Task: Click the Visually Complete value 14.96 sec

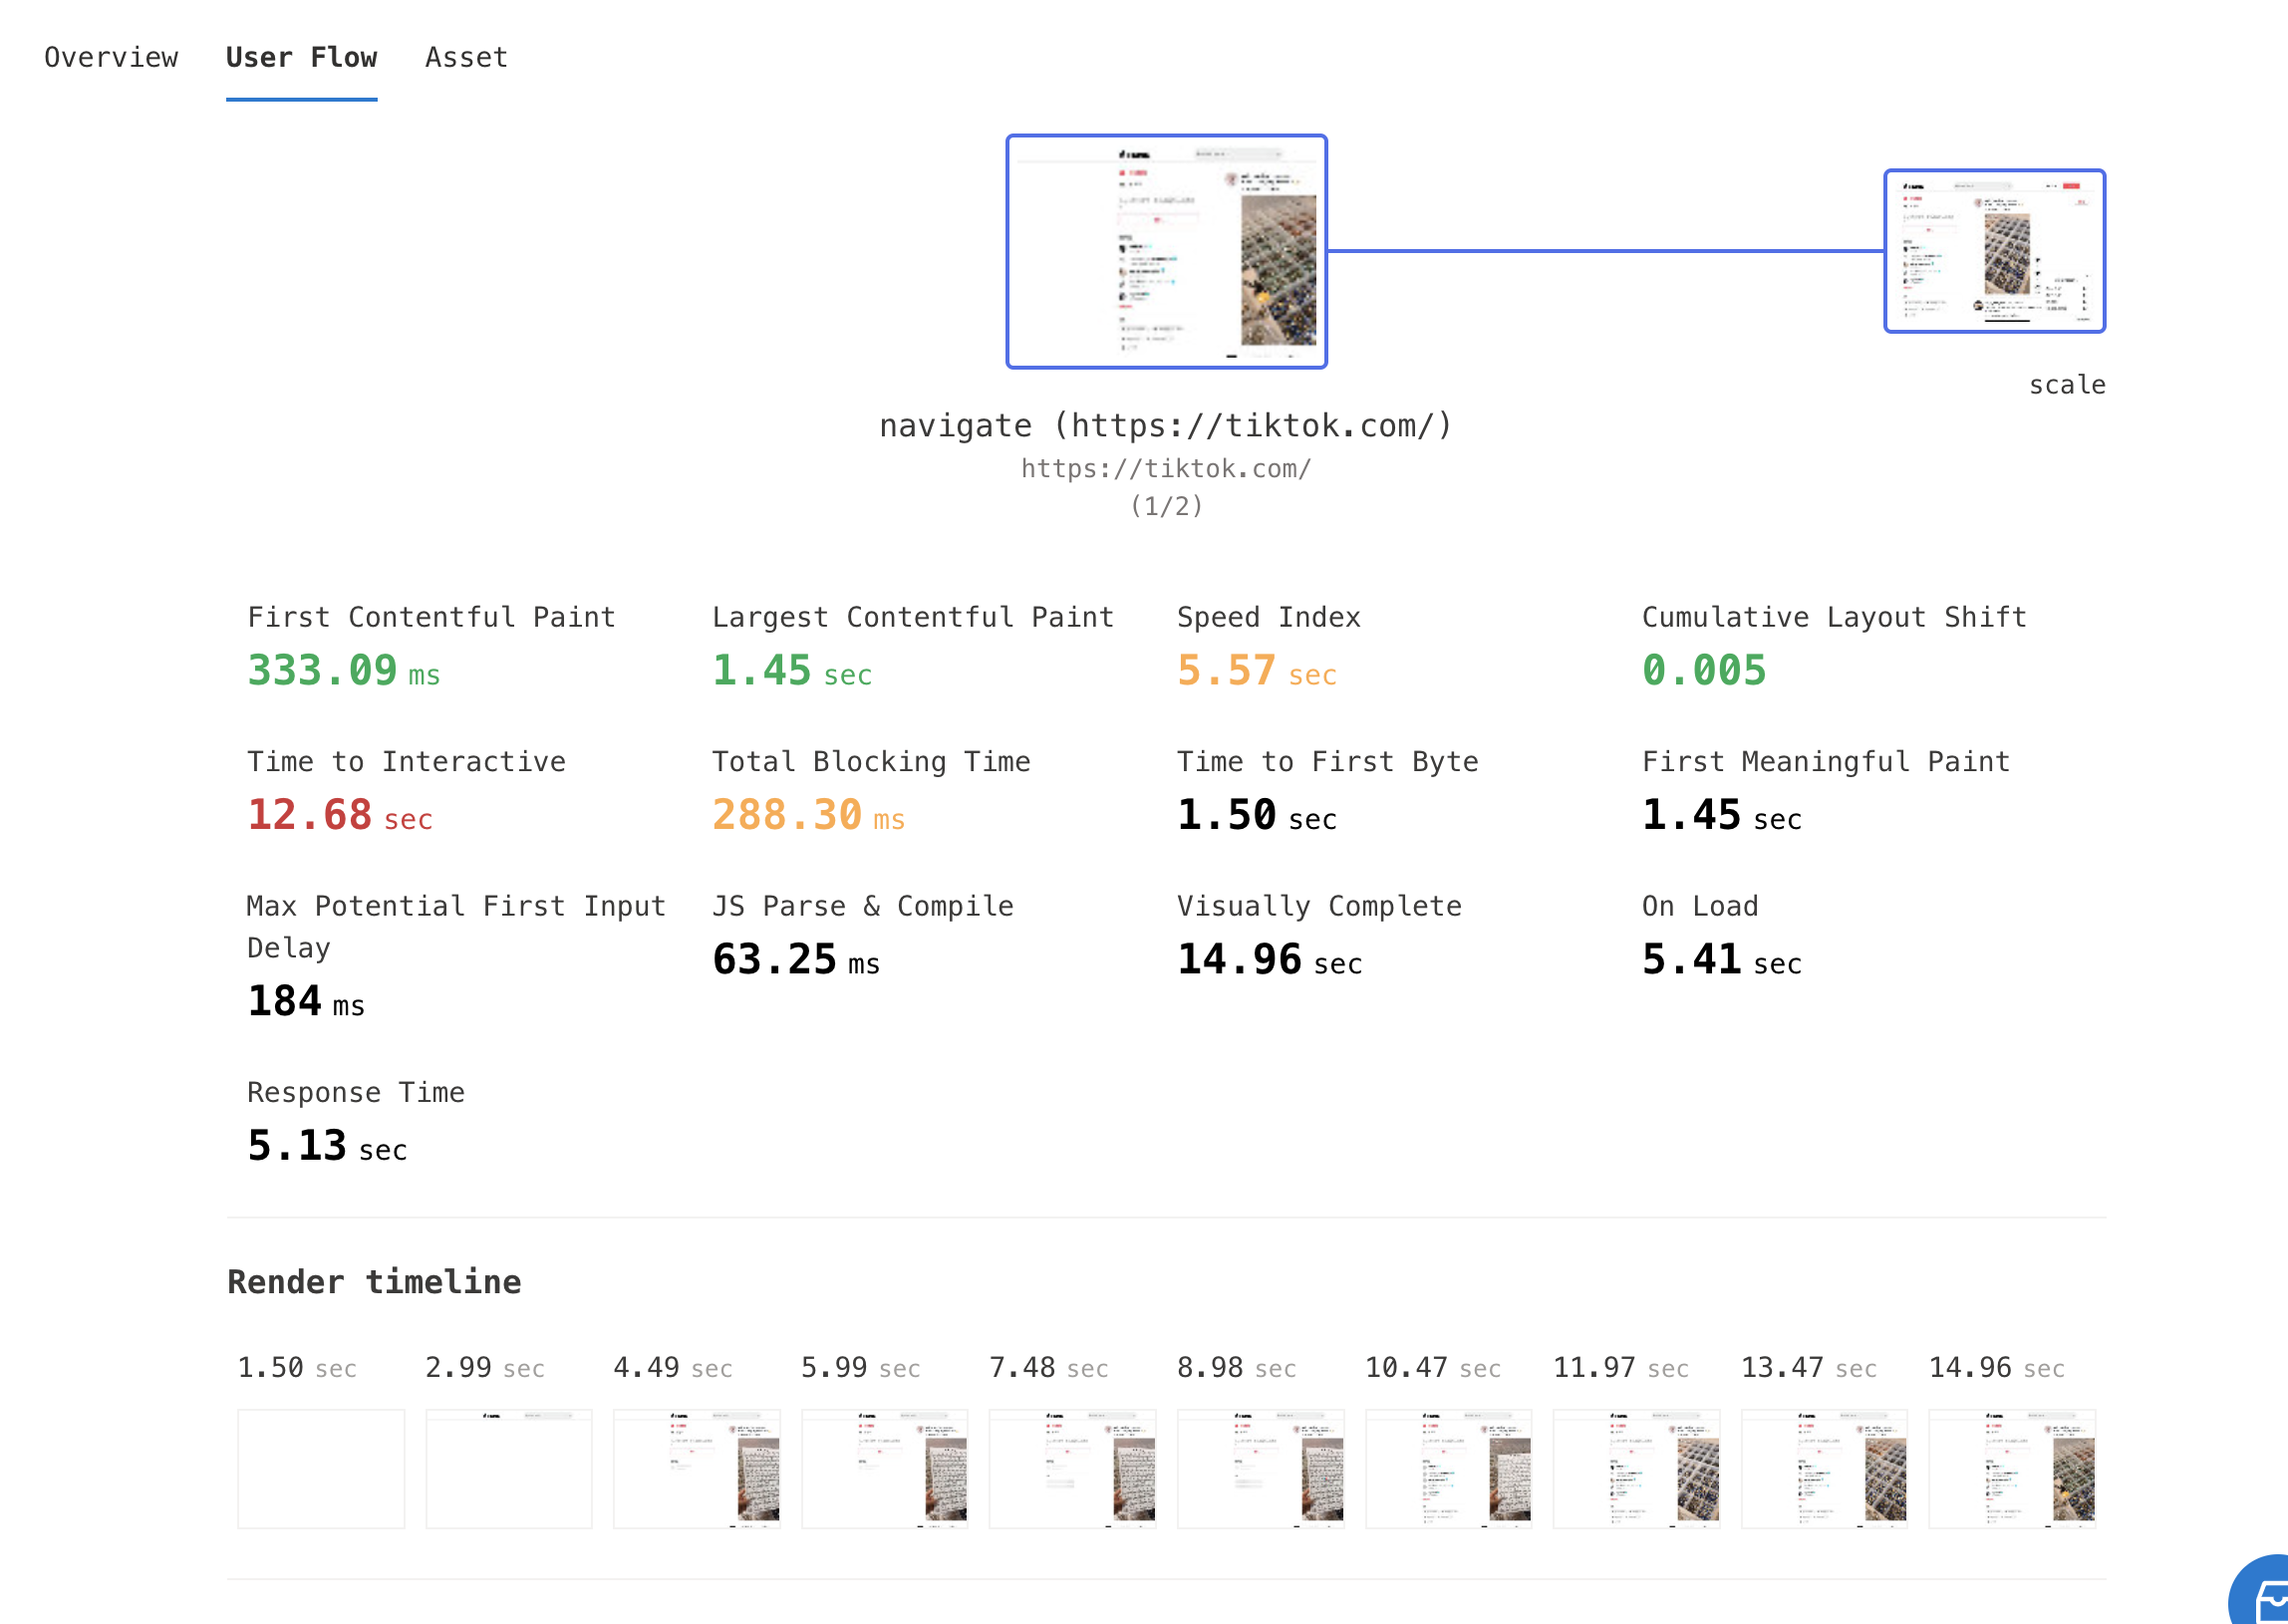Action: (1269, 960)
